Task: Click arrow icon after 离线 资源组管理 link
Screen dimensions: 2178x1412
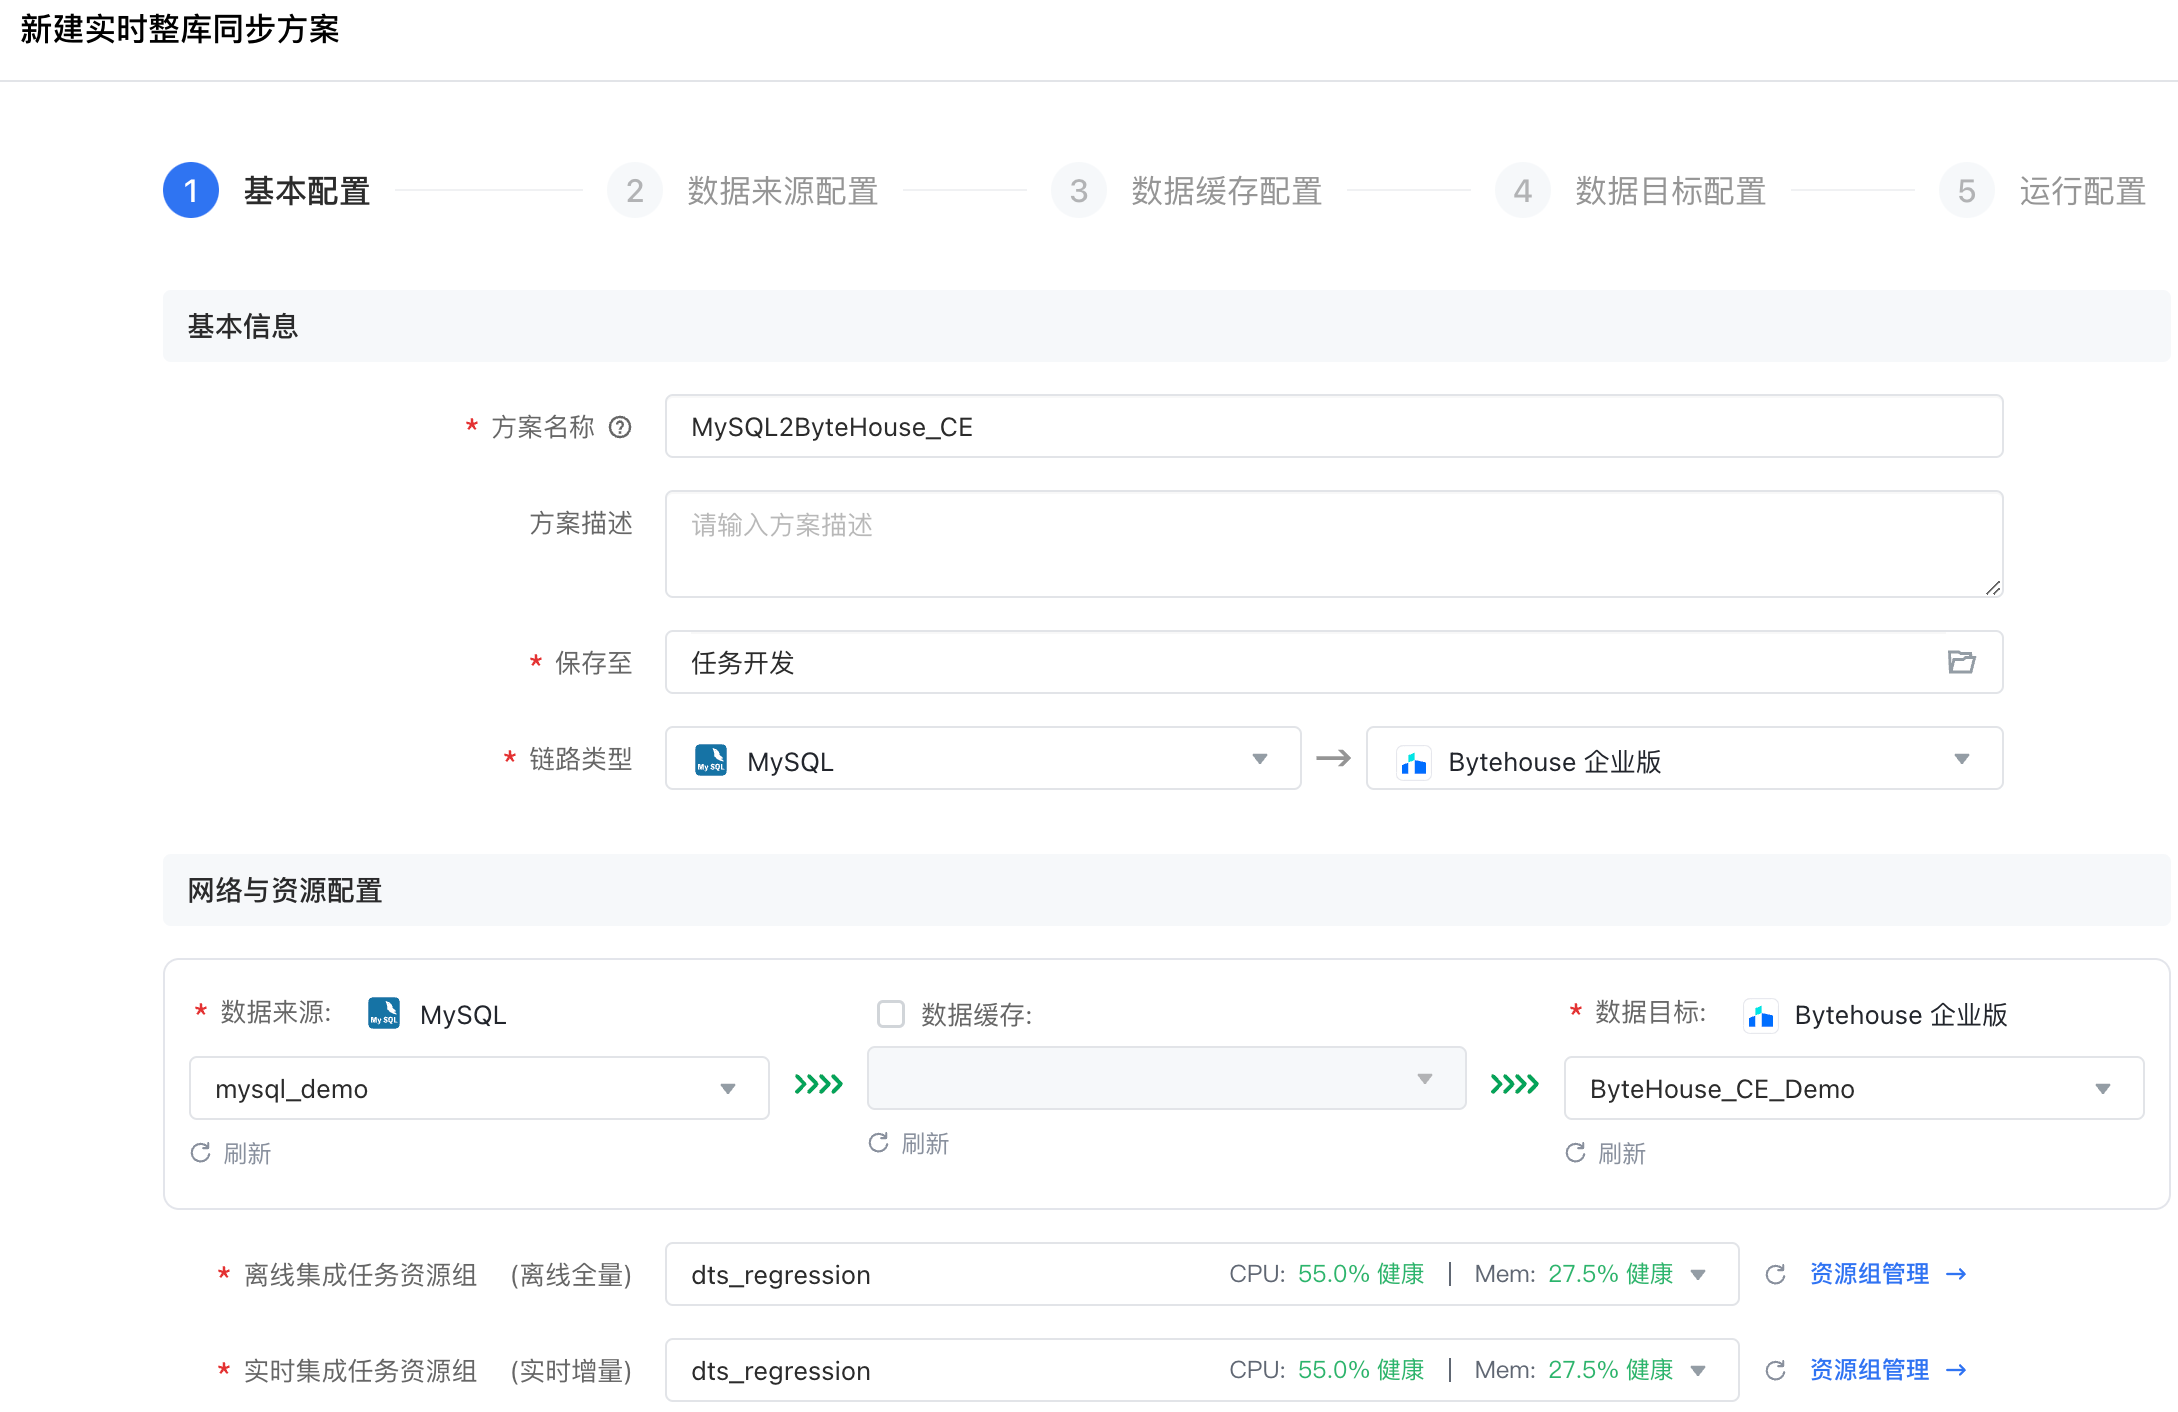Action: 1956,1274
